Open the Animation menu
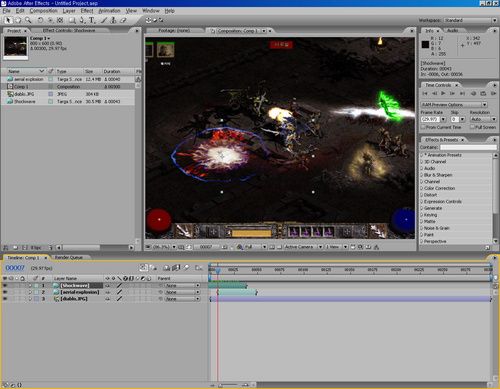Screen dimensions: 500x389 pyautogui.click(x=109, y=11)
